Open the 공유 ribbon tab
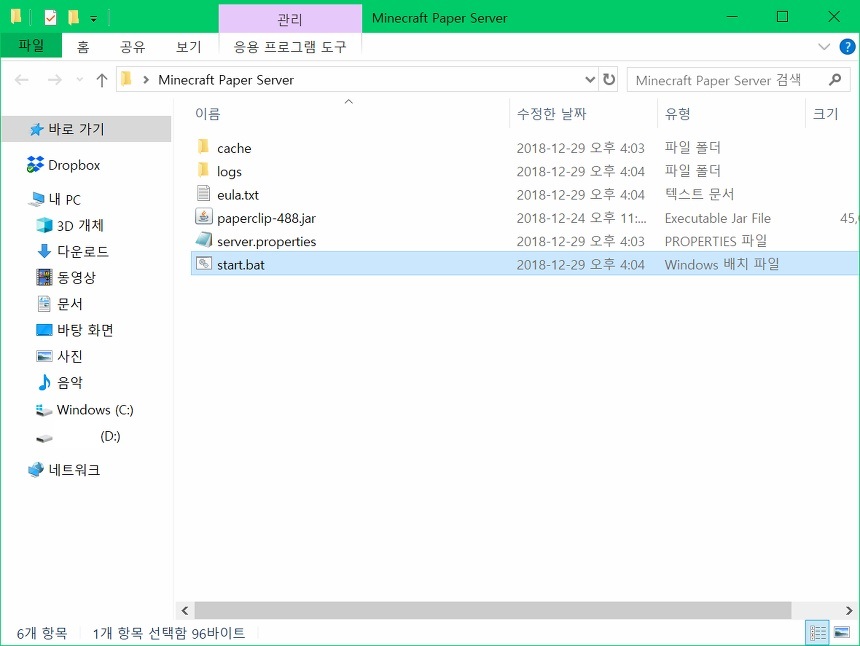This screenshot has height=646, width=860. 133,47
